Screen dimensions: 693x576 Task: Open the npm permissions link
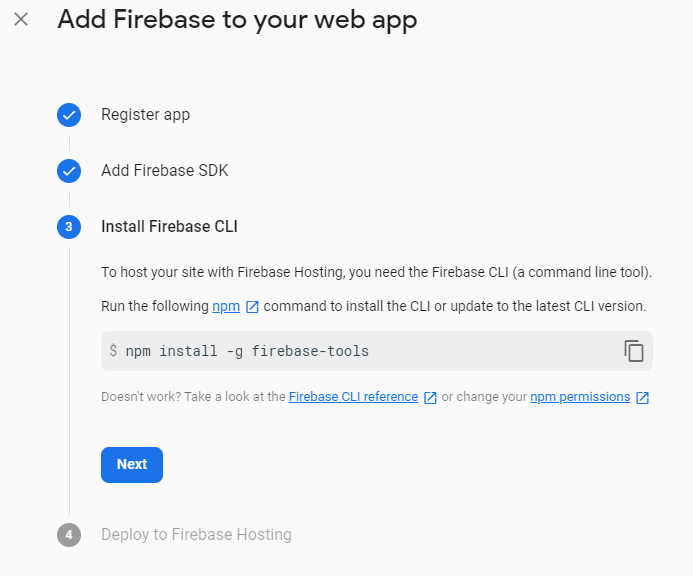click(x=580, y=397)
